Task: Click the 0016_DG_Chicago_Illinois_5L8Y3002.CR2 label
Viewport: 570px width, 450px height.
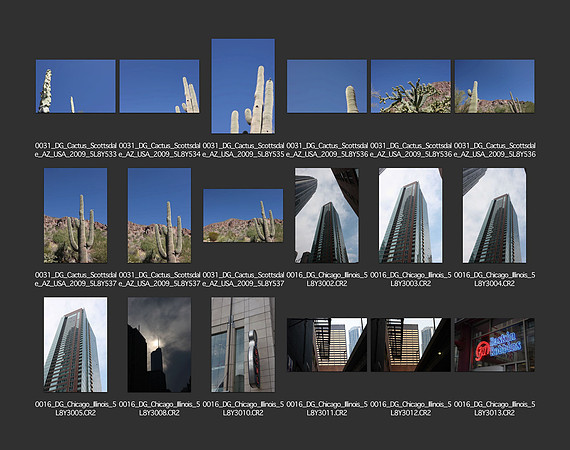Action: point(327,279)
